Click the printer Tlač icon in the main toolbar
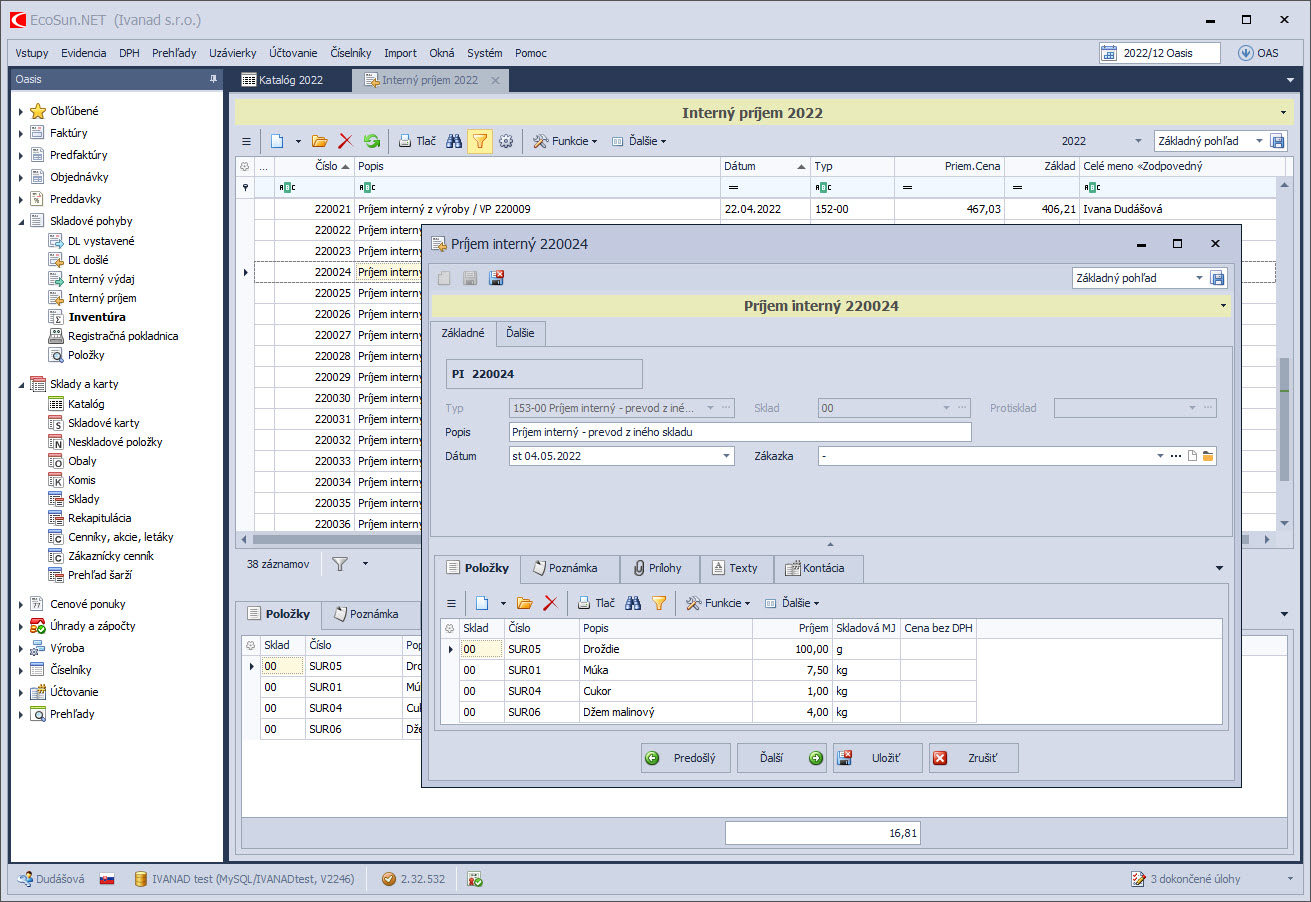 click(416, 142)
